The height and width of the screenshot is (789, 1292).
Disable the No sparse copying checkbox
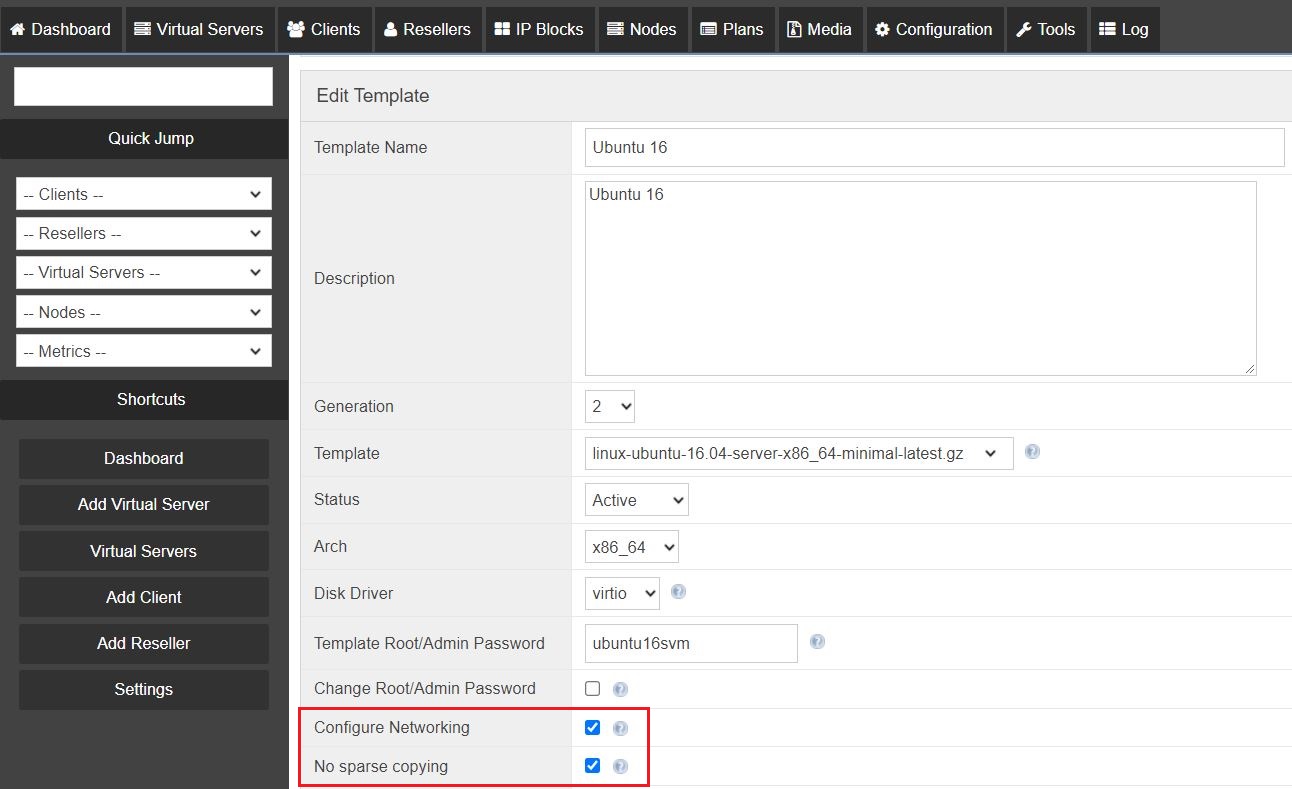(x=593, y=766)
